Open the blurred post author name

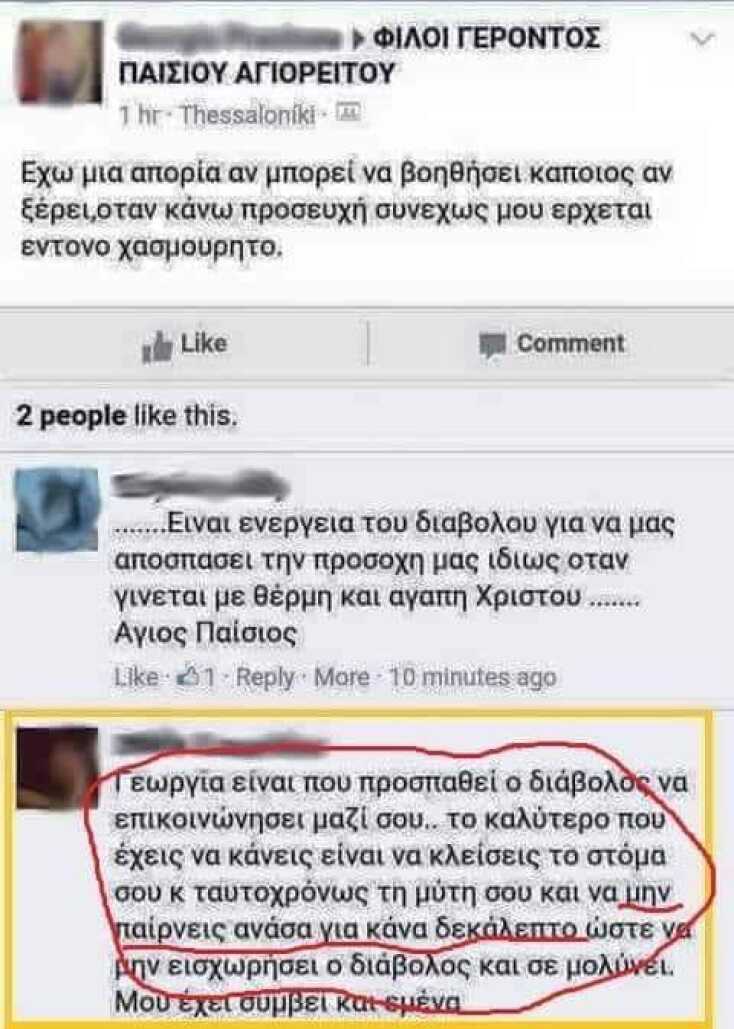pos(231,36)
